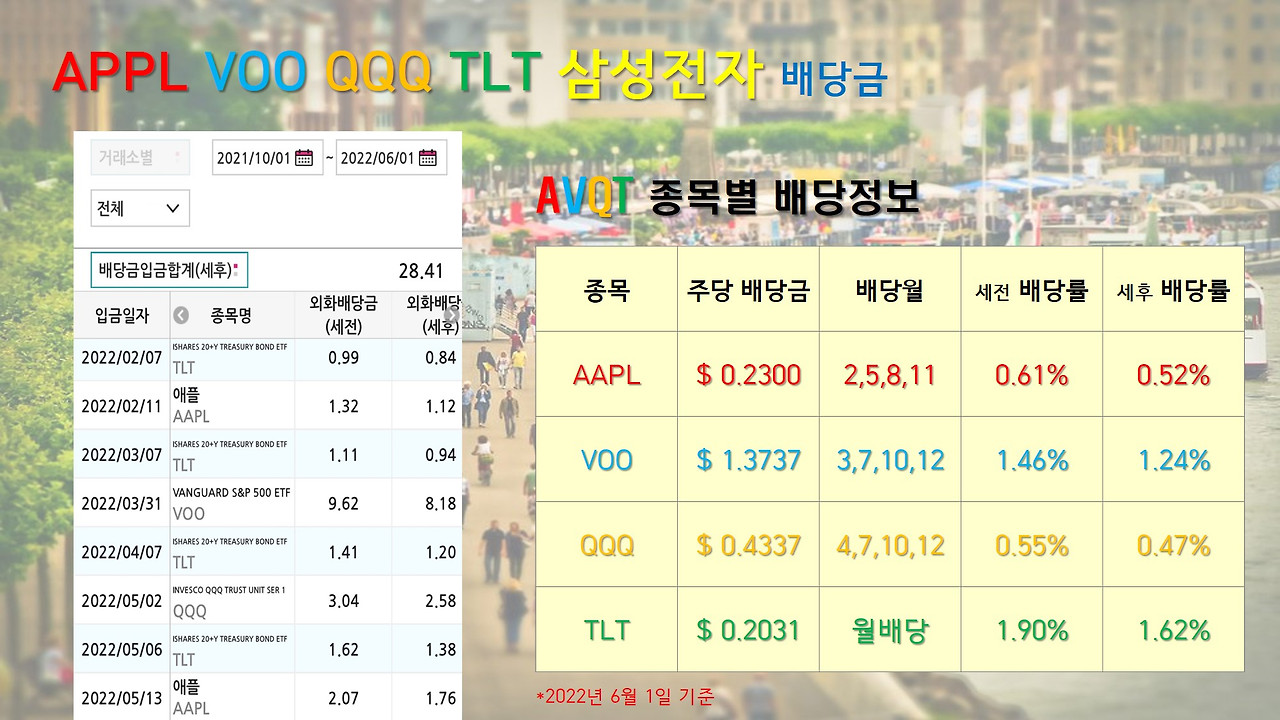Click the 0.52% after-tax yield
Screen dimensions: 1280x720
coord(1174,375)
